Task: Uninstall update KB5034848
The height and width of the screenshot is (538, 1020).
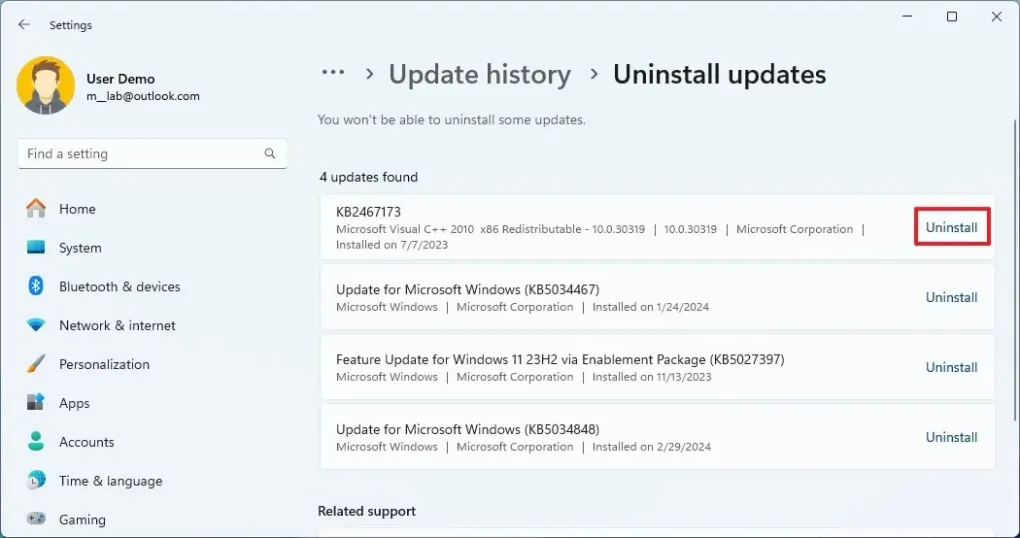Action: pos(952,438)
